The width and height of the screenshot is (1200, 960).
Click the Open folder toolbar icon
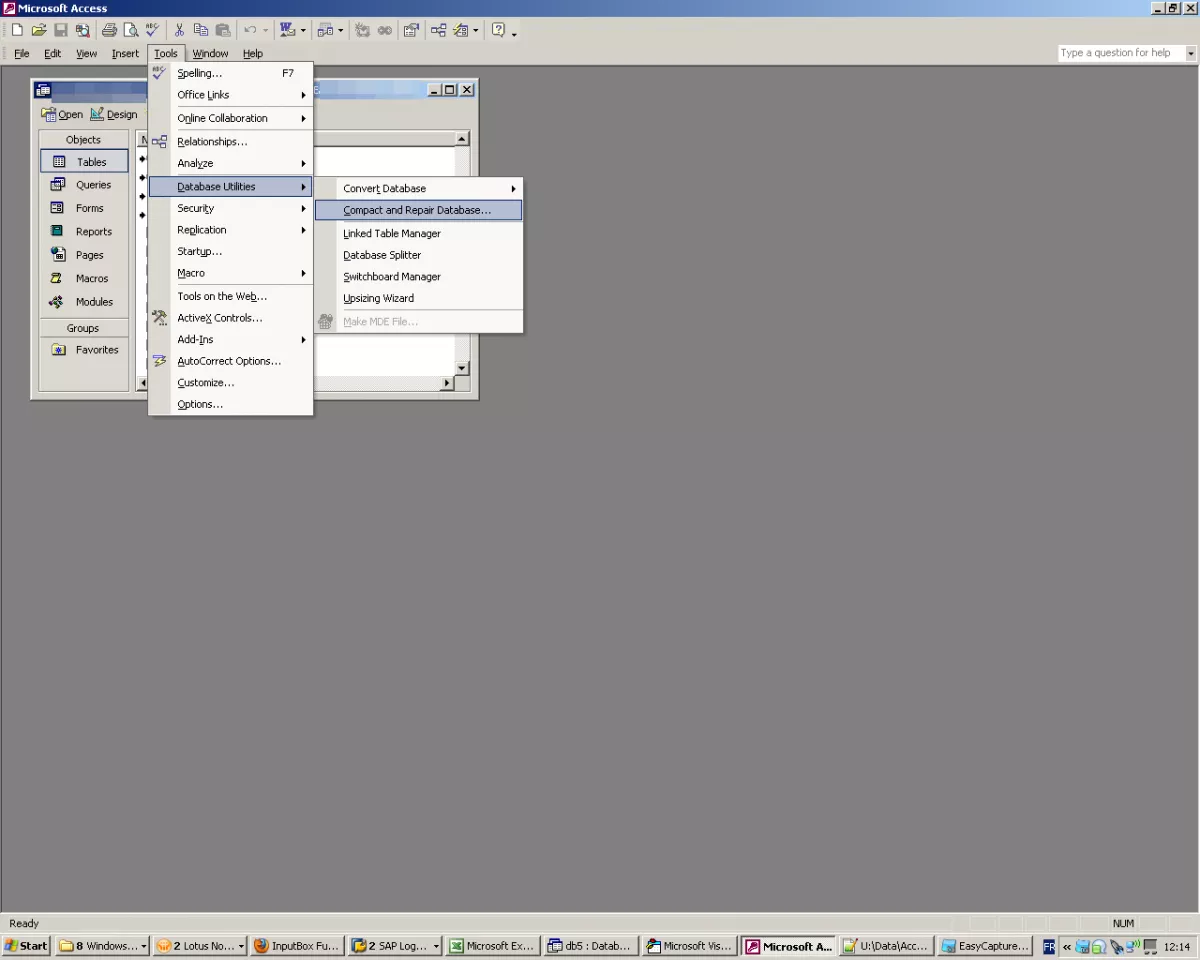(39, 30)
